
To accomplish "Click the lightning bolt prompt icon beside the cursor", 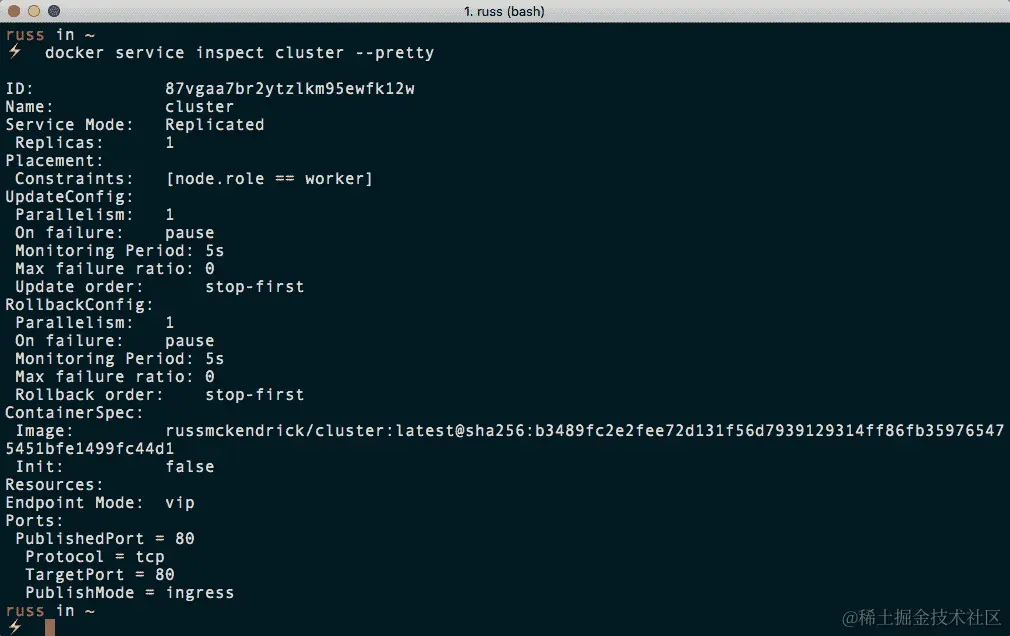I will (x=15, y=627).
